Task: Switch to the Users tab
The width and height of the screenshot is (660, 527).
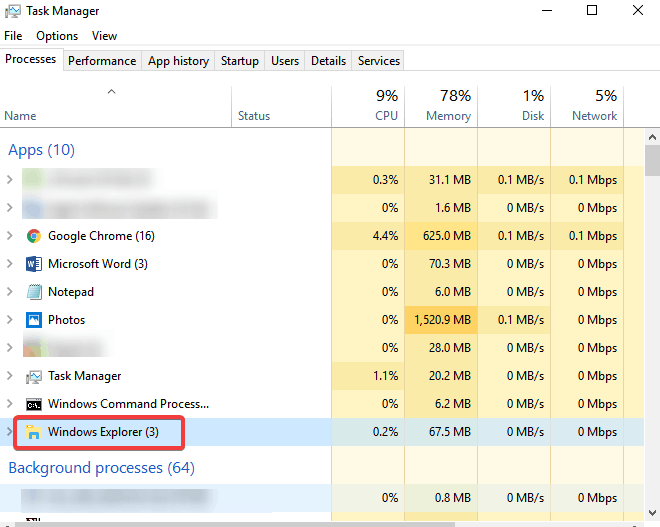Action: pos(285,61)
